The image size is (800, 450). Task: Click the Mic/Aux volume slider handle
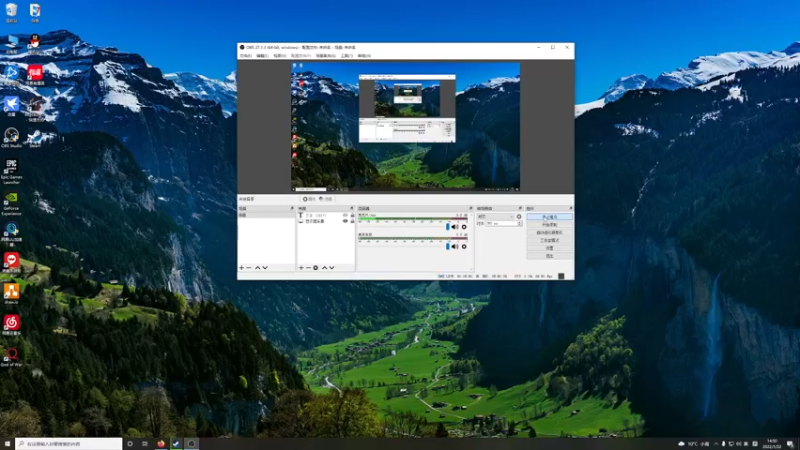coord(447,227)
